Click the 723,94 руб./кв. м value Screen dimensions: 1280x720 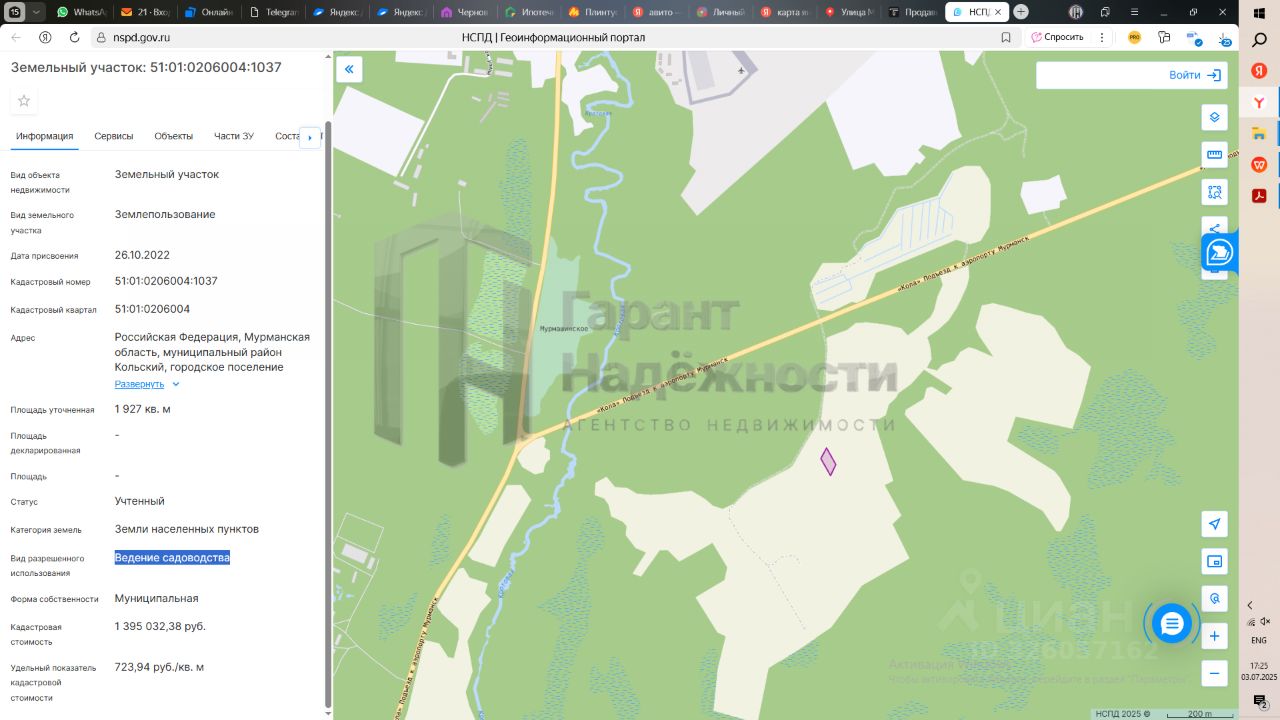(x=159, y=667)
